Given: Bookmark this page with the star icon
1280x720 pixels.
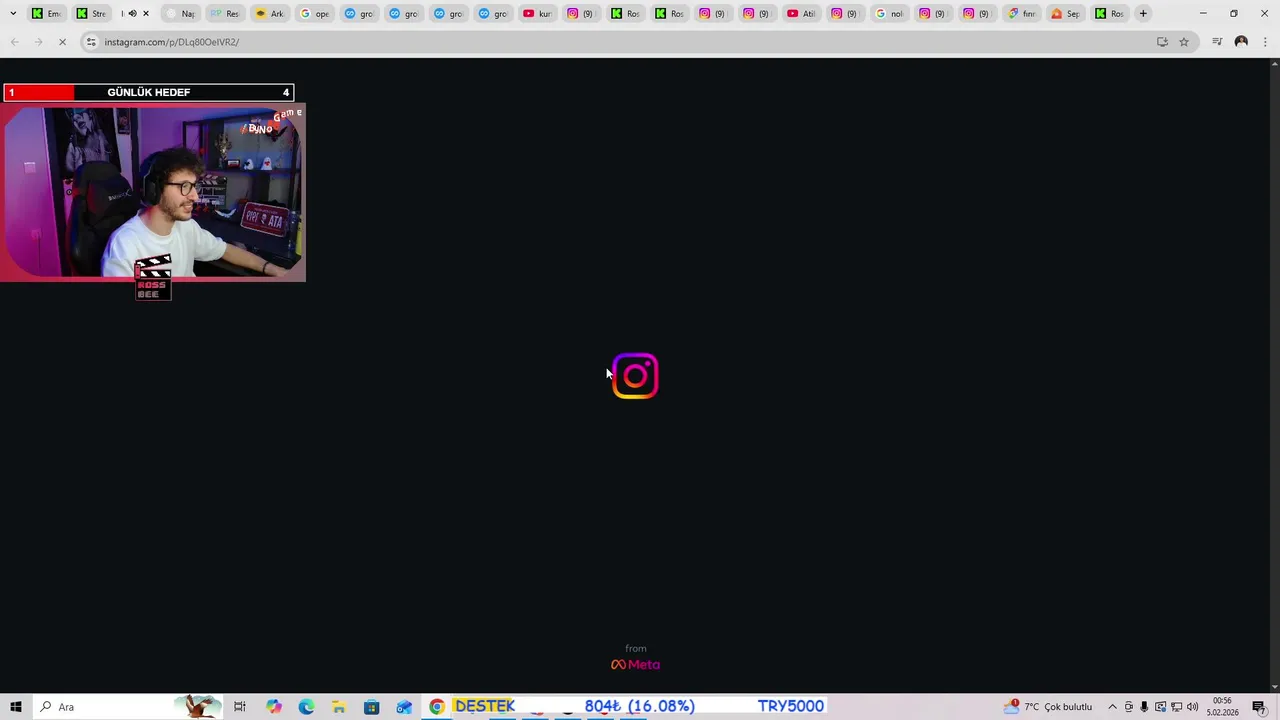Looking at the screenshot, I should 1184,42.
